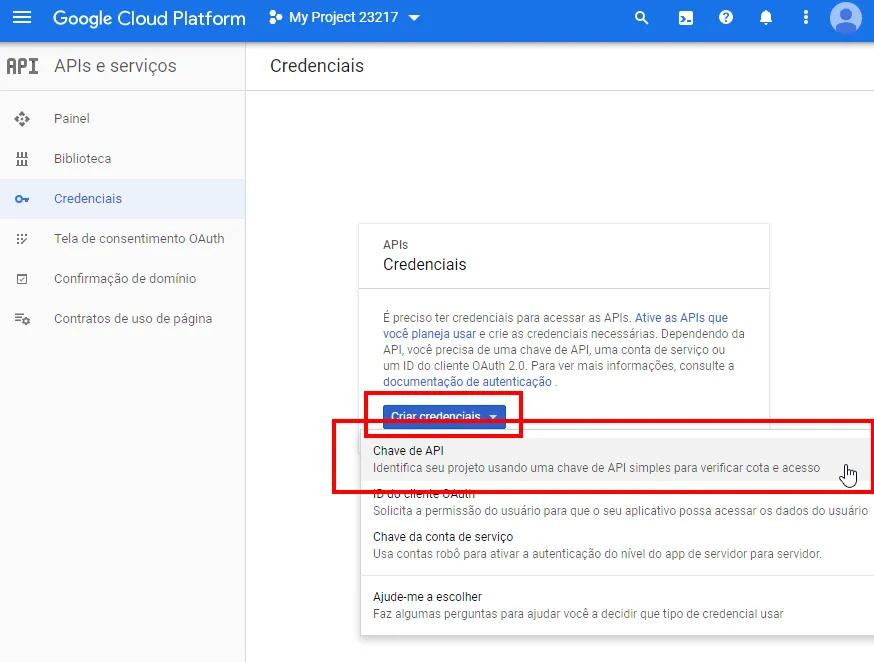The image size is (874, 662).
Task: Select Chave de API option
Action: click(596, 459)
